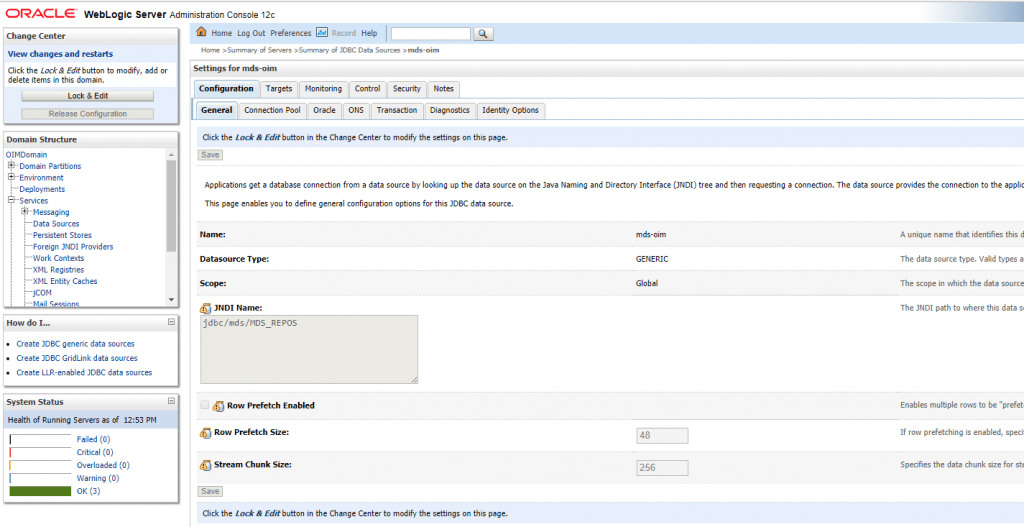Image resolution: width=1024 pixels, height=527 pixels.
Task: Click the restart-required icon beside JNDI Name
Action: pos(206,307)
